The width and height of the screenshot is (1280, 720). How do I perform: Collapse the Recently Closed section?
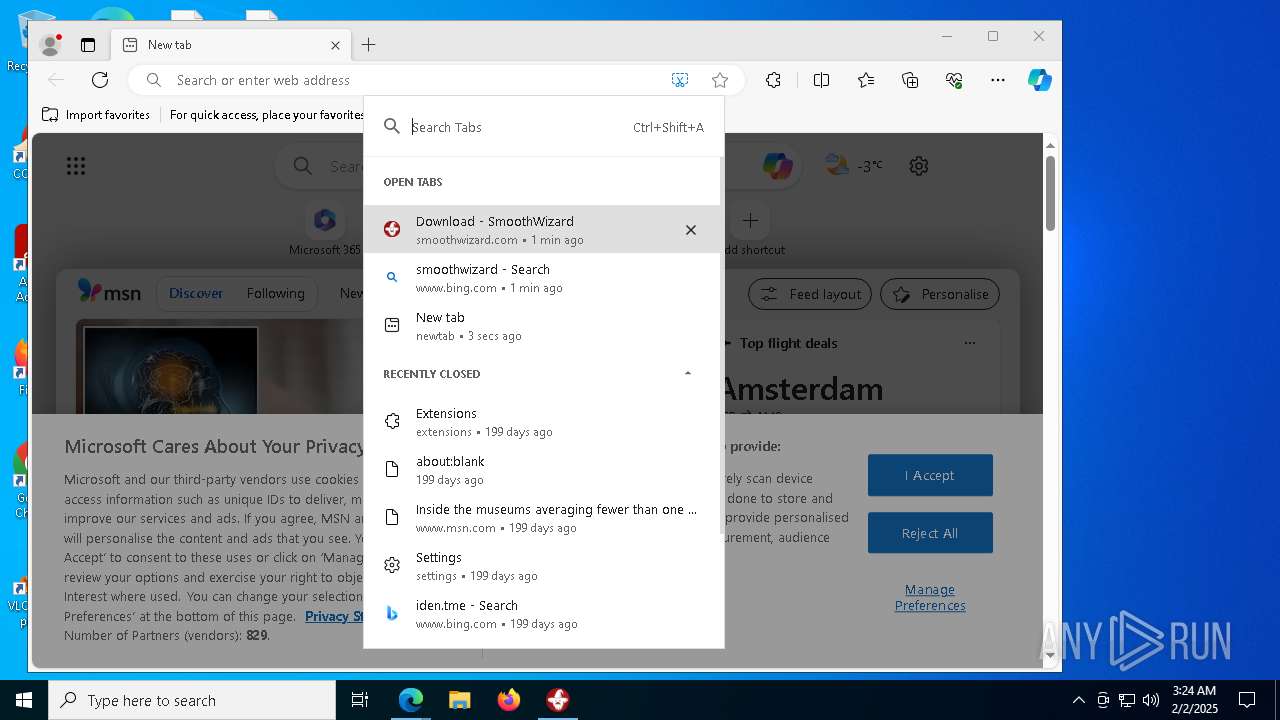pyautogui.click(x=687, y=374)
